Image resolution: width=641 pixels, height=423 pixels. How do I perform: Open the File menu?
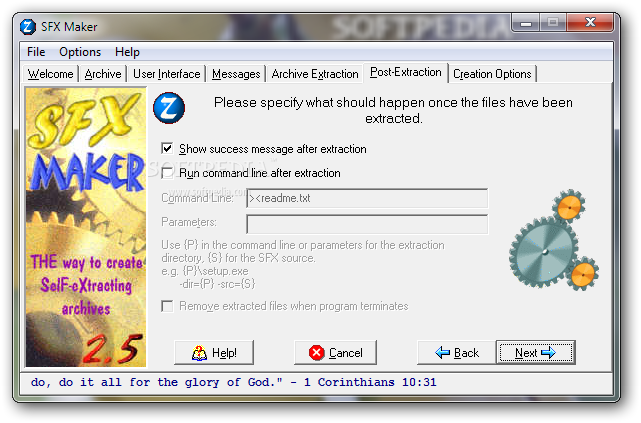(x=36, y=52)
